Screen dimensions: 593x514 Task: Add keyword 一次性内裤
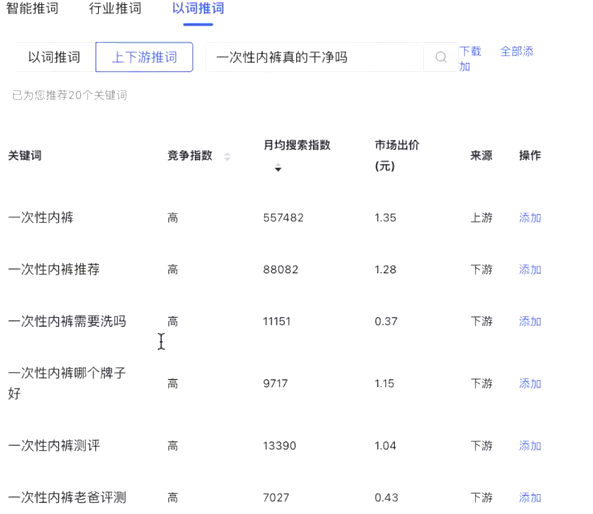point(530,218)
